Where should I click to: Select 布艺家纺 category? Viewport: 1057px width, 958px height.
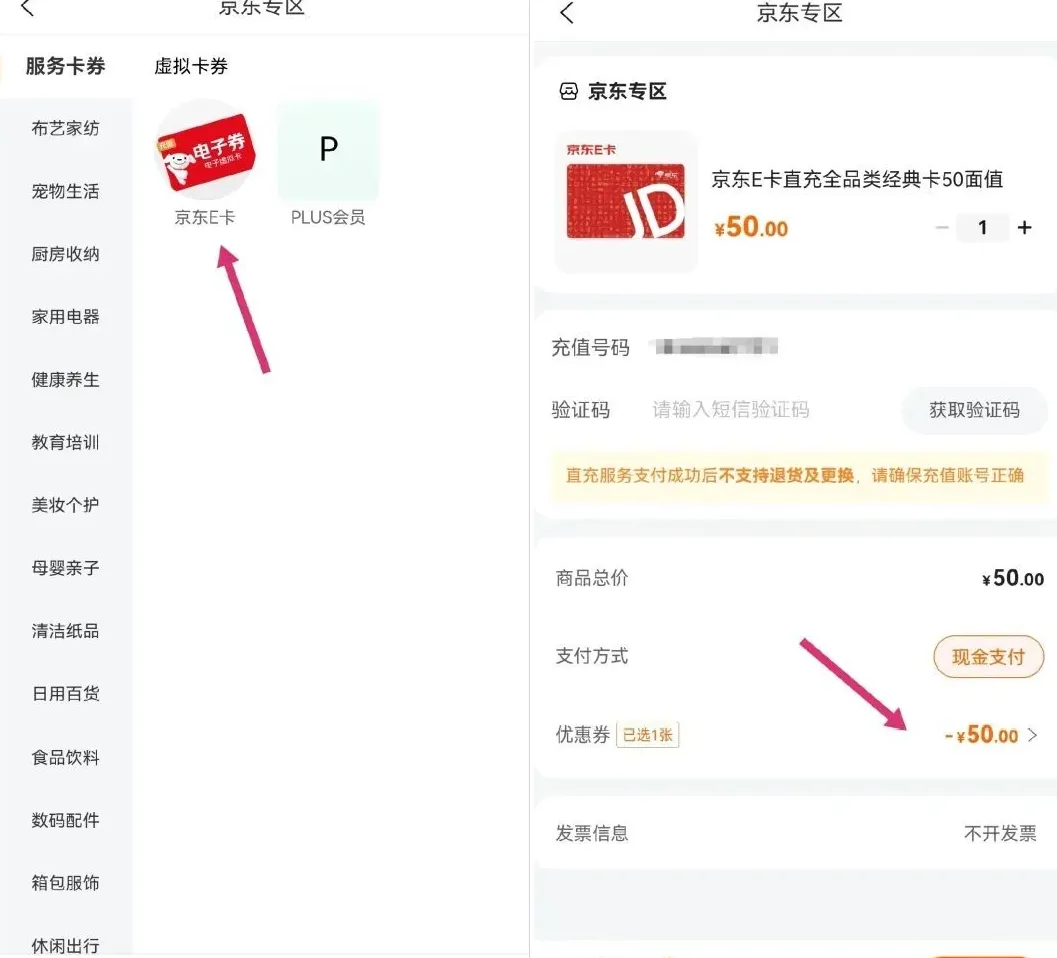65,128
